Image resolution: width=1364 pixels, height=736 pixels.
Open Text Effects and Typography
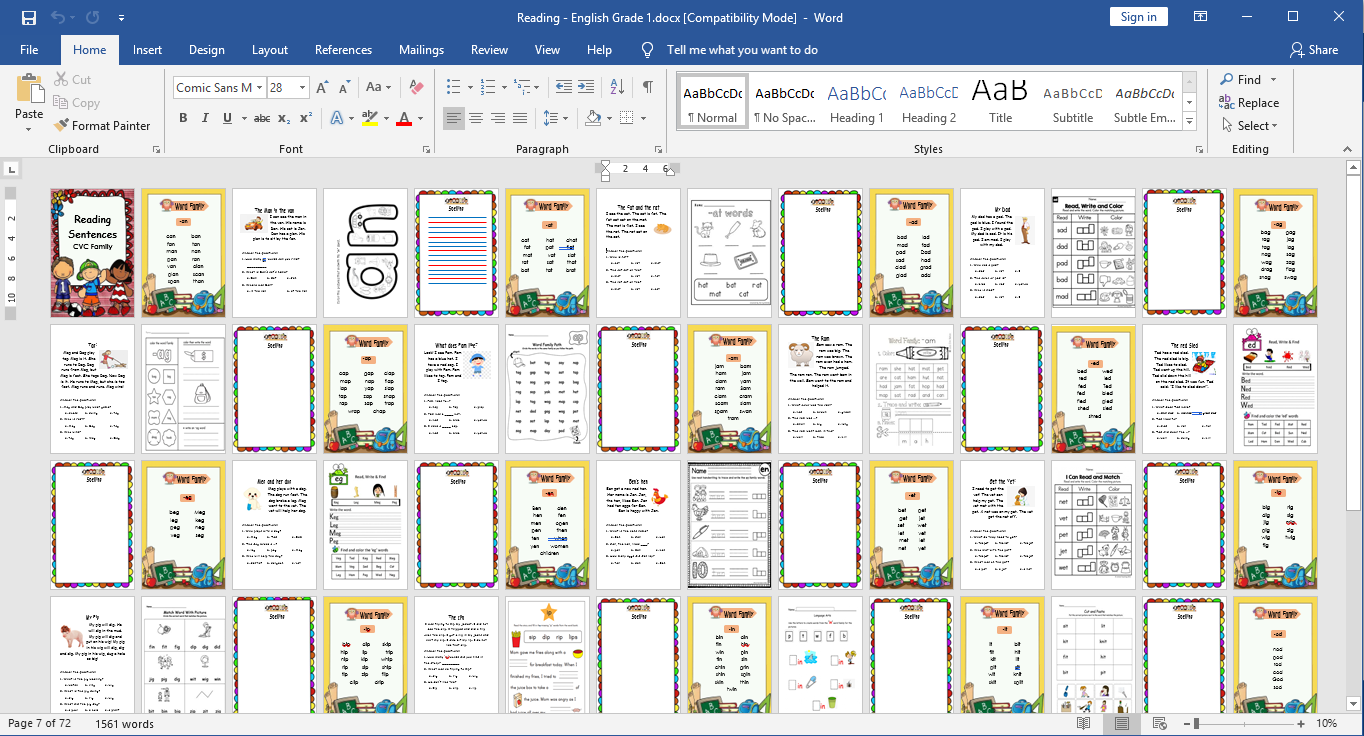[337, 118]
